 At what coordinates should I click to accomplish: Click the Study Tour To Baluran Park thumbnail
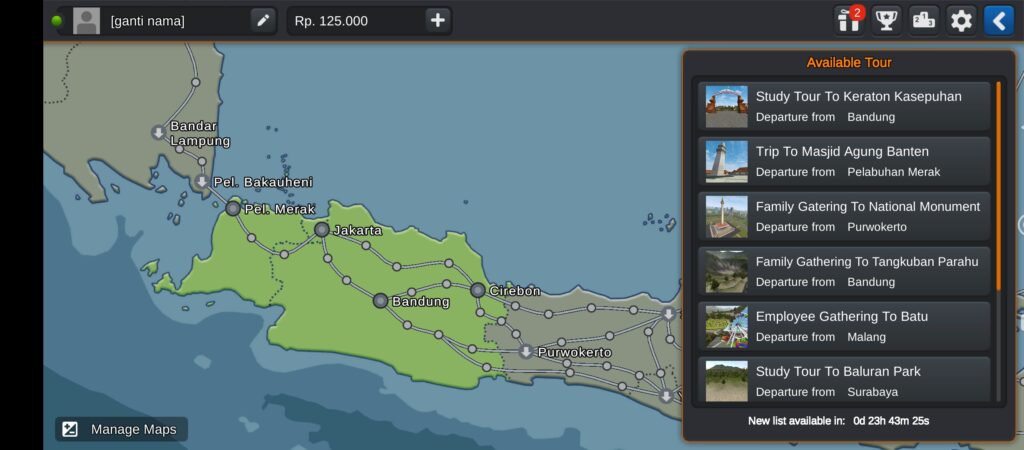726,380
